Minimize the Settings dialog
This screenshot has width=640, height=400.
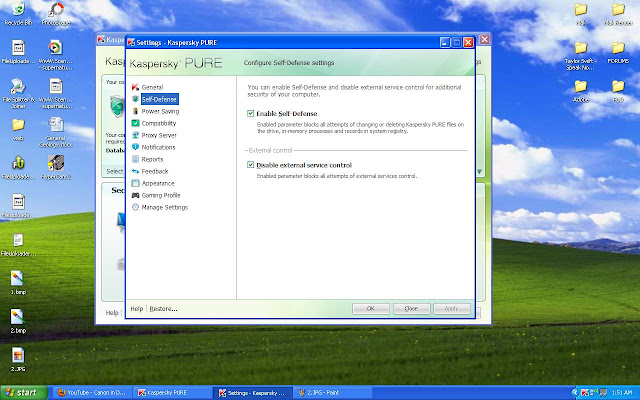(445, 42)
